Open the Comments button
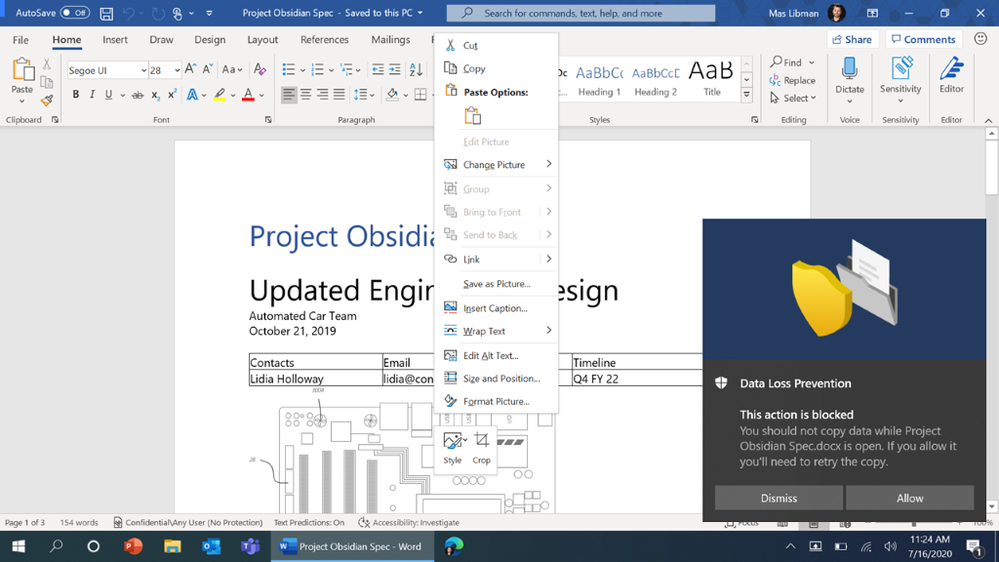Image resolution: width=999 pixels, height=562 pixels. (923, 40)
